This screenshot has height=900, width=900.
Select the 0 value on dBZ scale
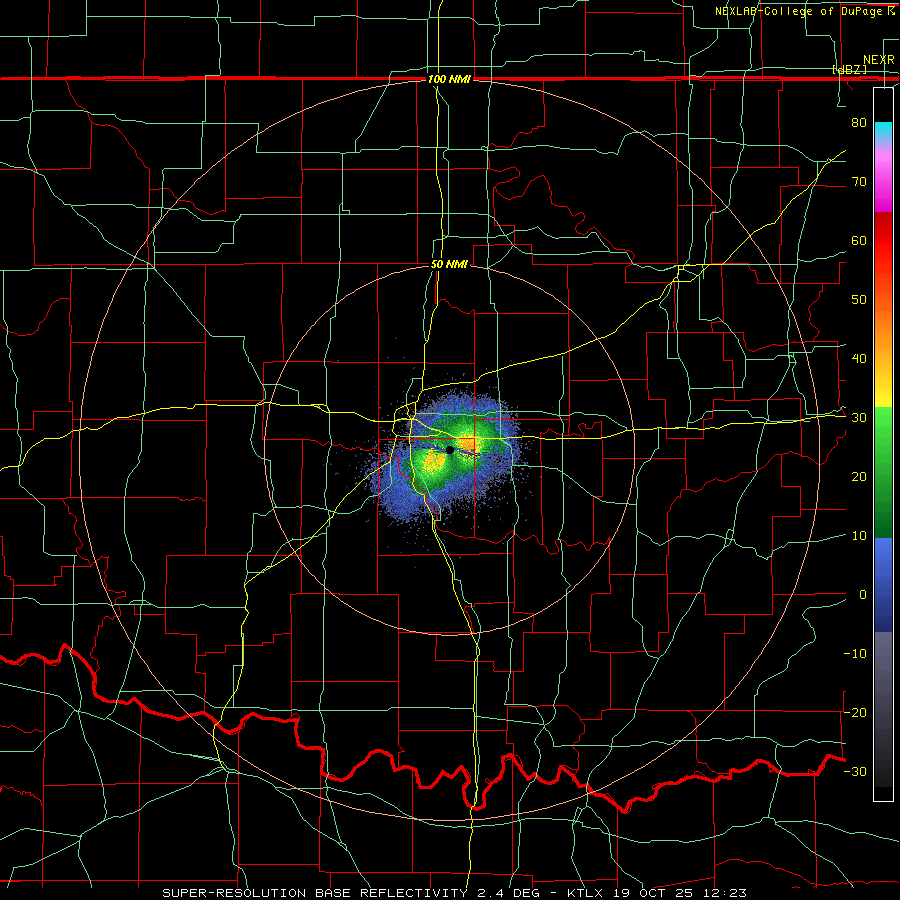pyautogui.click(x=863, y=595)
